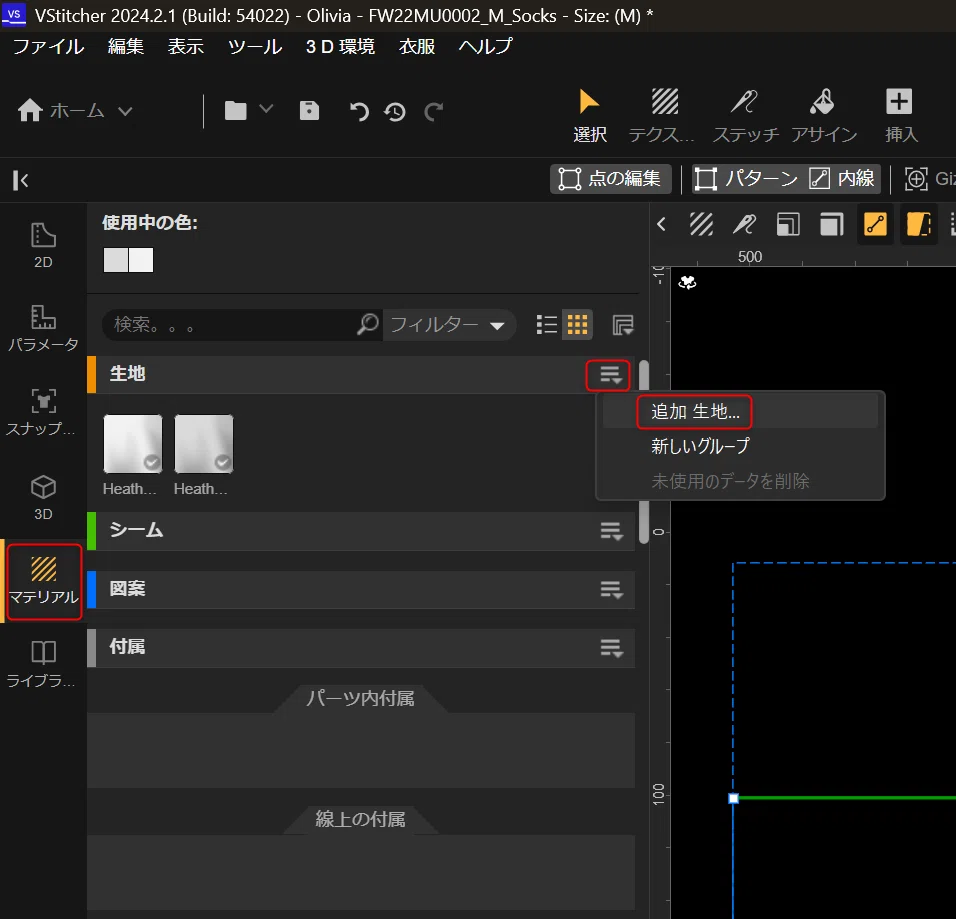Expand the folder dropdown arrow

[x=266, y=109]
